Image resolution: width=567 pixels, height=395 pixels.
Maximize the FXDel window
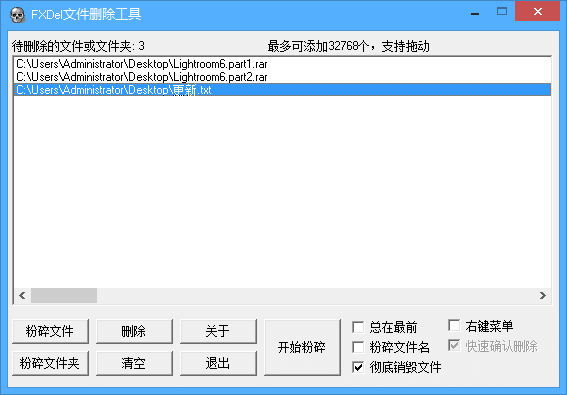click(502, 11)
